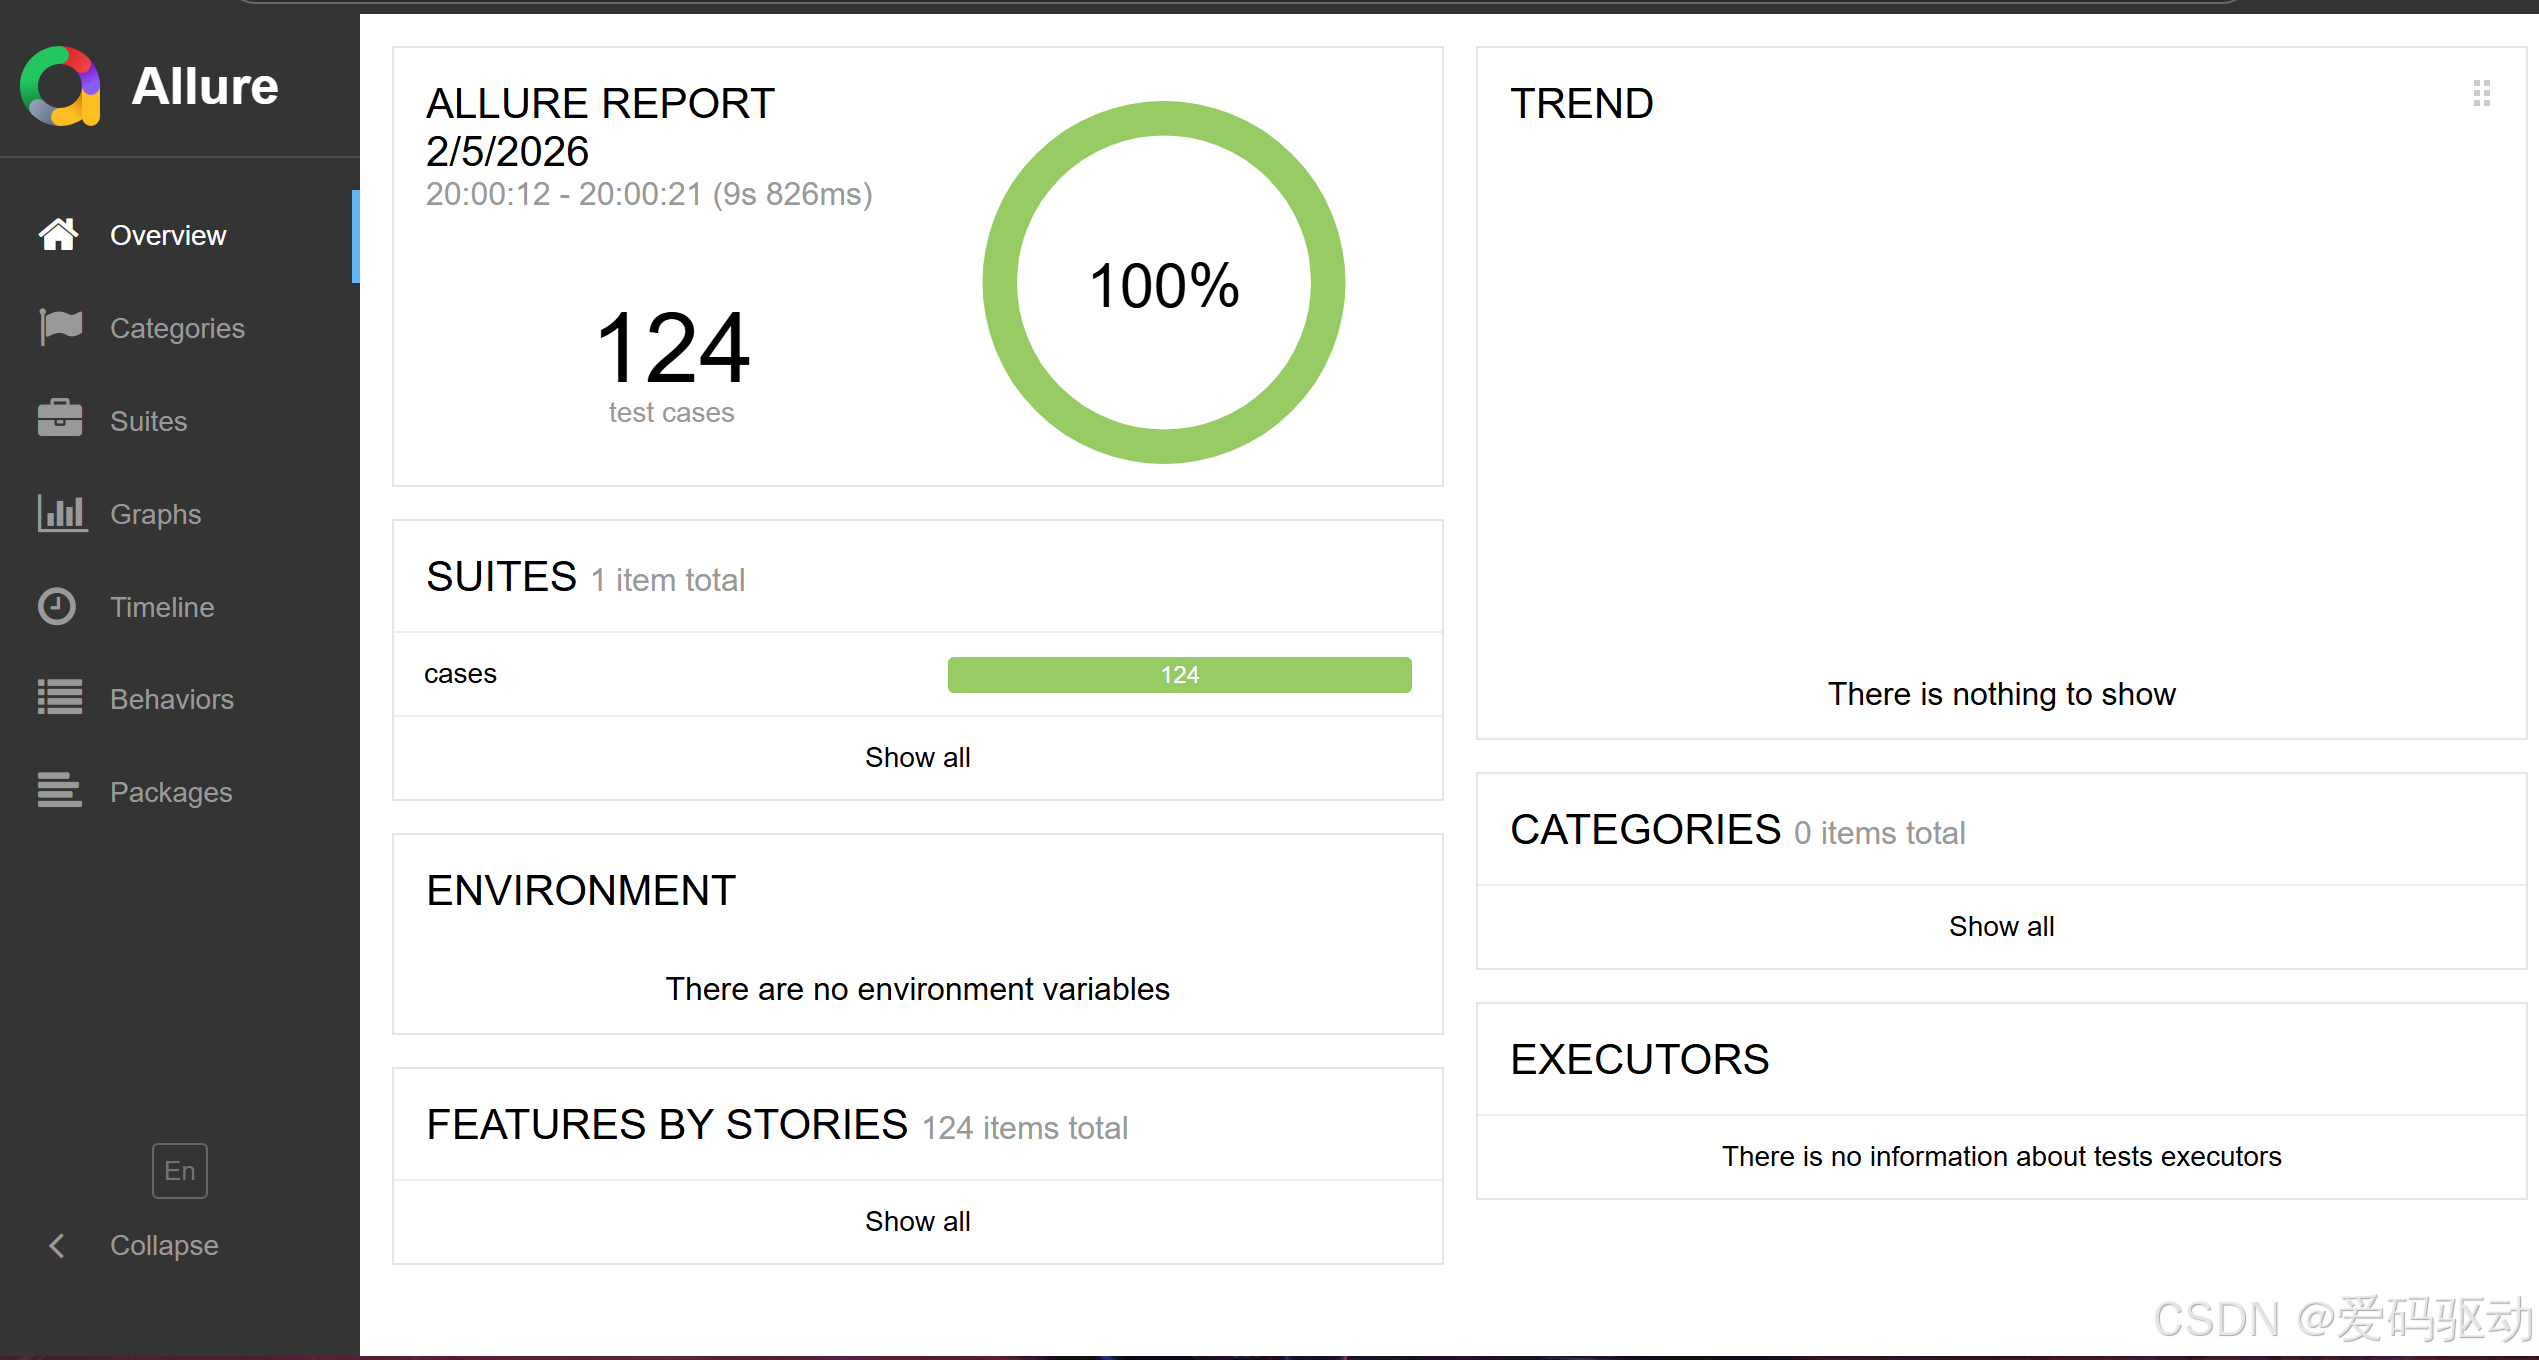Open Suites via the briefcase icon
The image size is (2539, 1360).
60,419
